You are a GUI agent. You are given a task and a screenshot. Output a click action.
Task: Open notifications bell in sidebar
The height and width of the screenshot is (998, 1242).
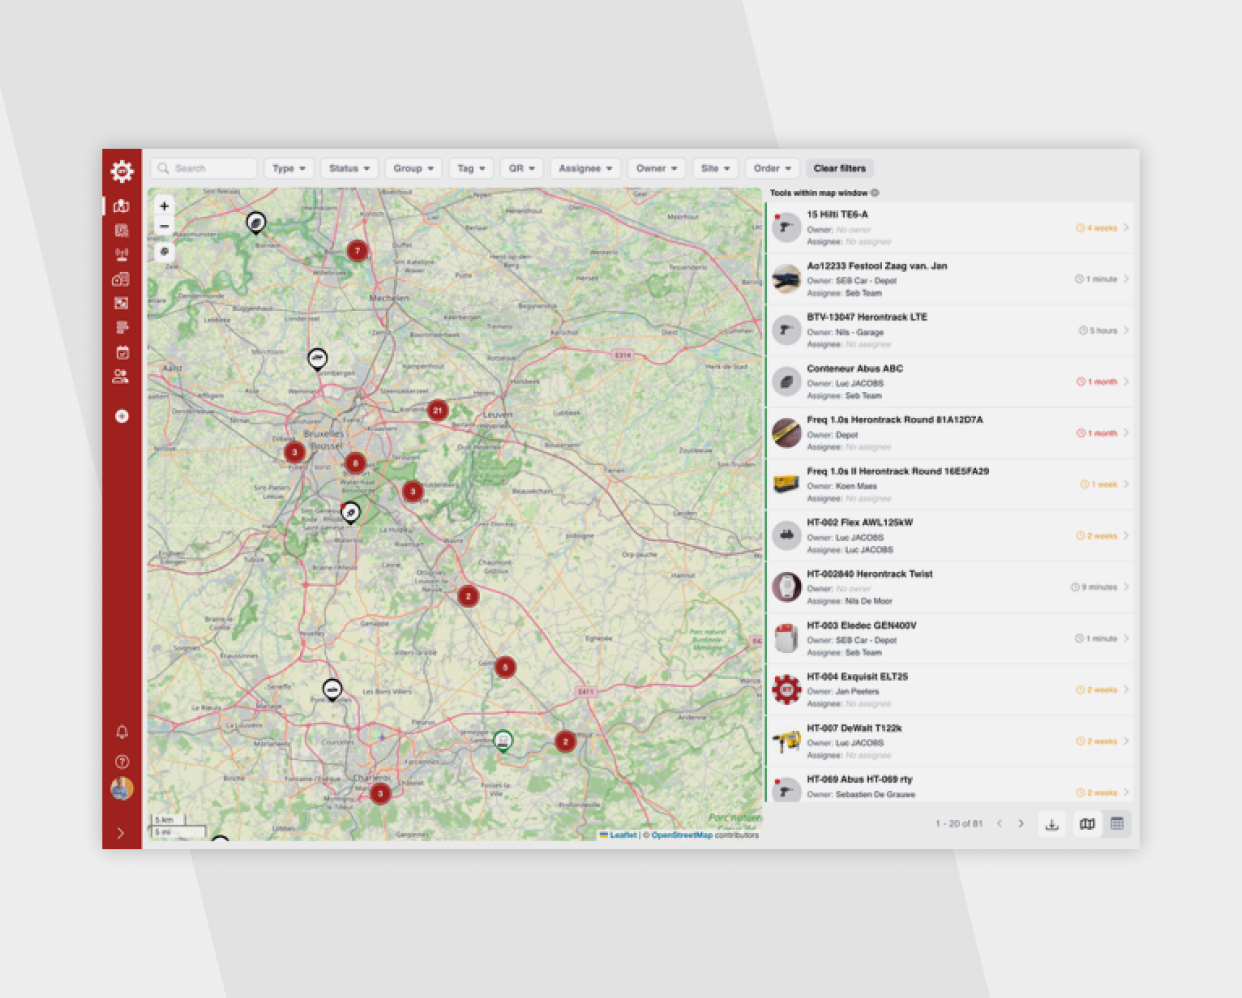[122, 732]
